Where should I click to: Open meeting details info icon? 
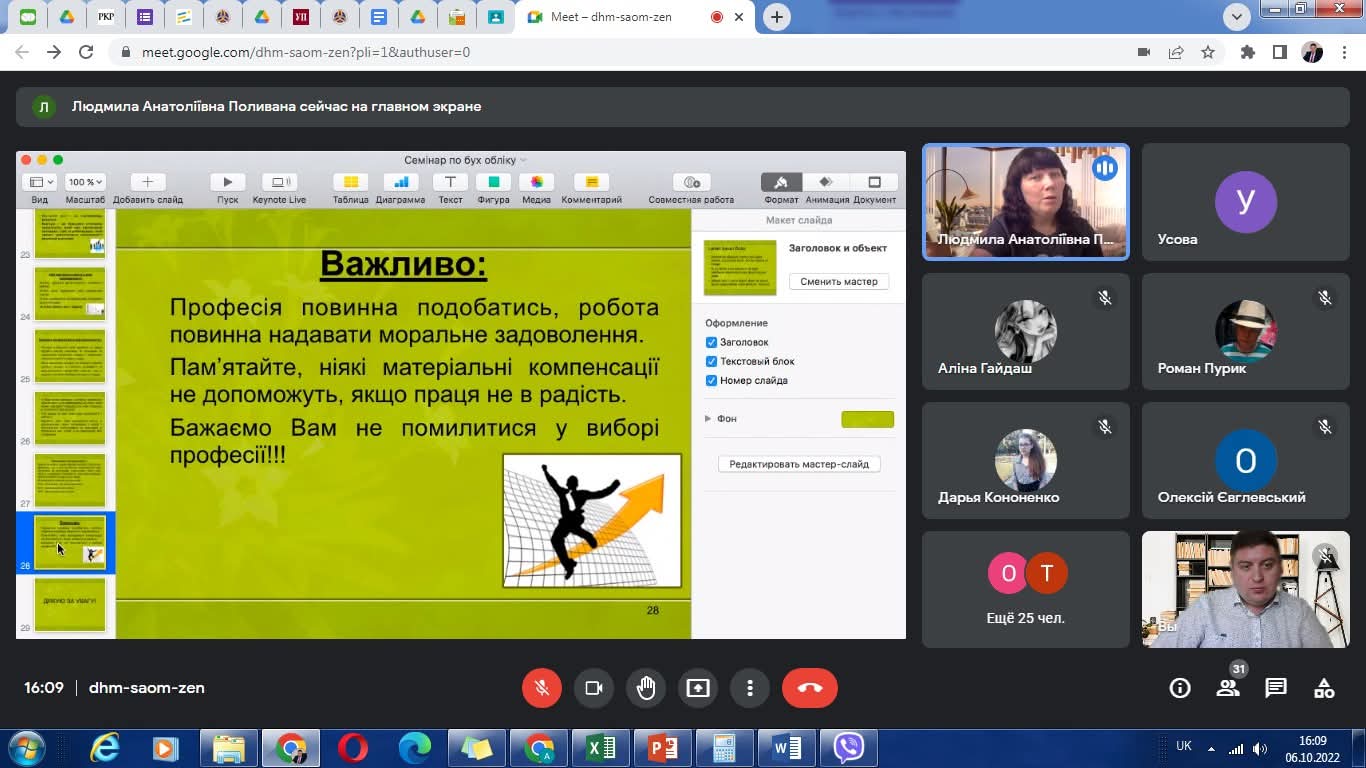click(x=1180, y=688)
